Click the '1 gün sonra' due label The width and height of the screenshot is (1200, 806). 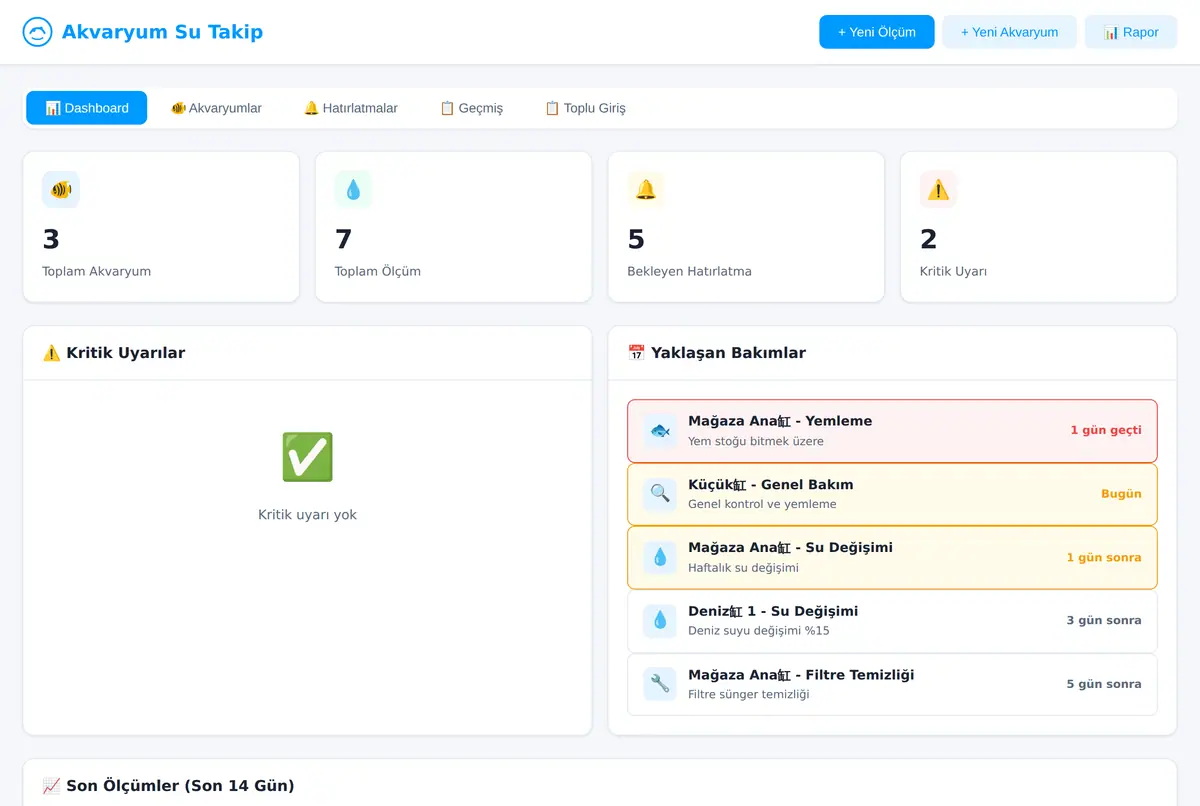point(1104,557)
